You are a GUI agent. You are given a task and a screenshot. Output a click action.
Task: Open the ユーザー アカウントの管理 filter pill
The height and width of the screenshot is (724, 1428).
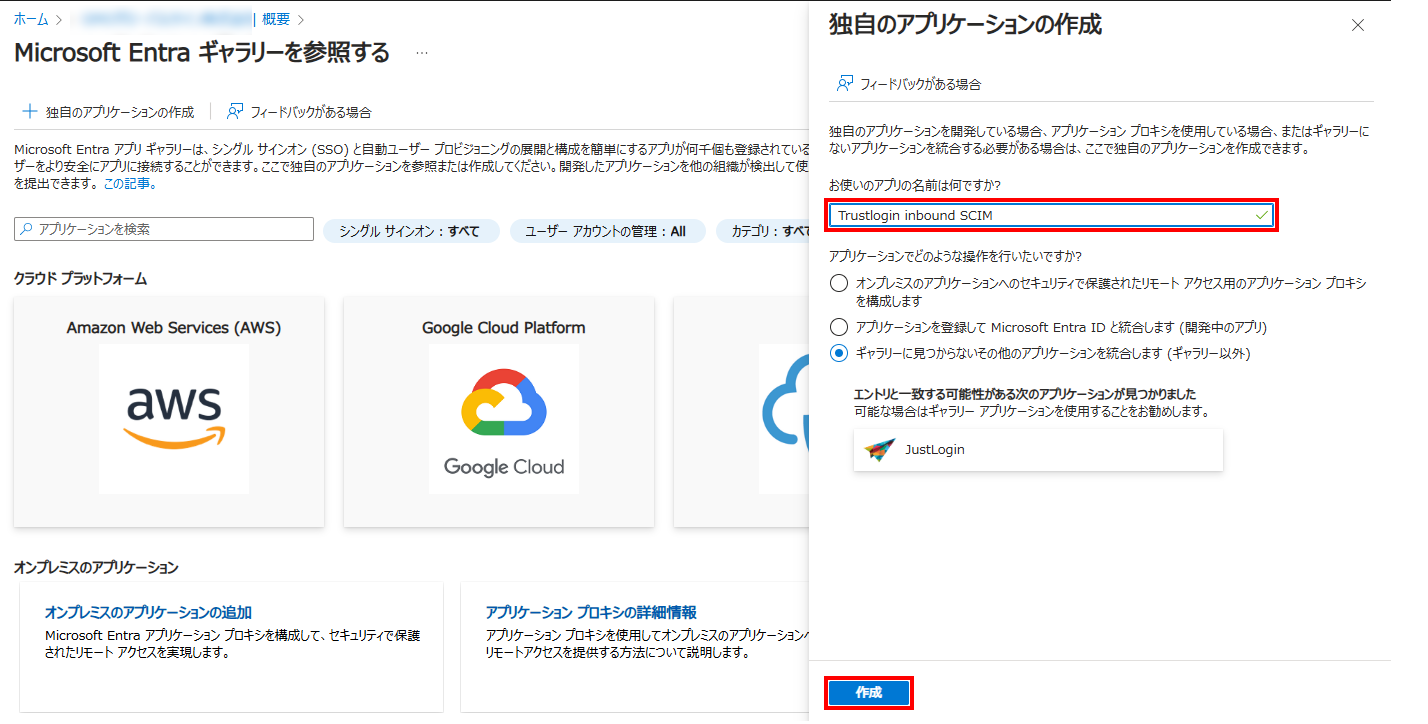coord(608,231)
